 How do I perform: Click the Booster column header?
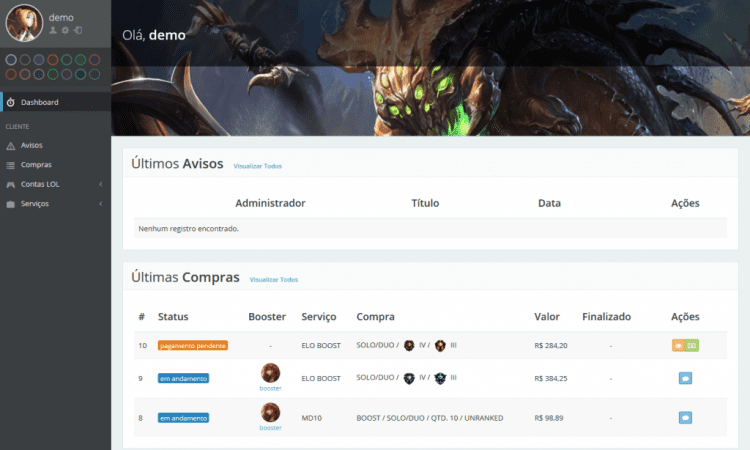(267, 317)
